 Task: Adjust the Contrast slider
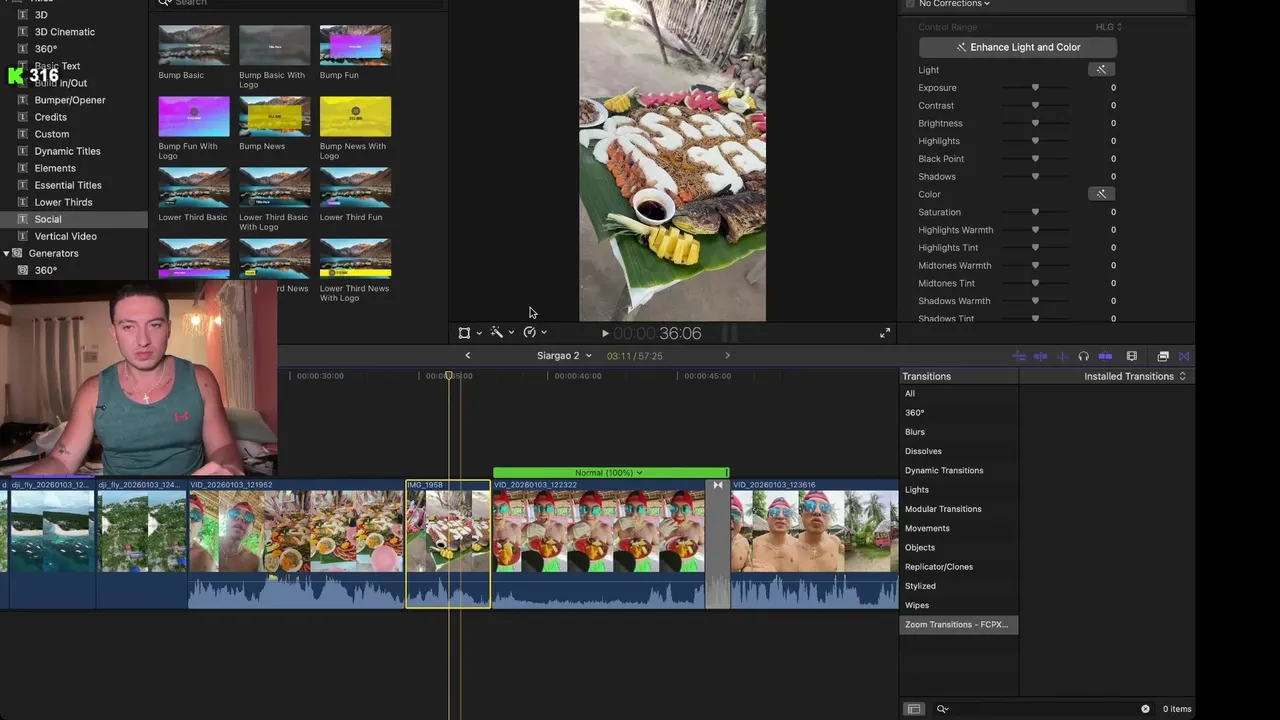(1035, 106)
